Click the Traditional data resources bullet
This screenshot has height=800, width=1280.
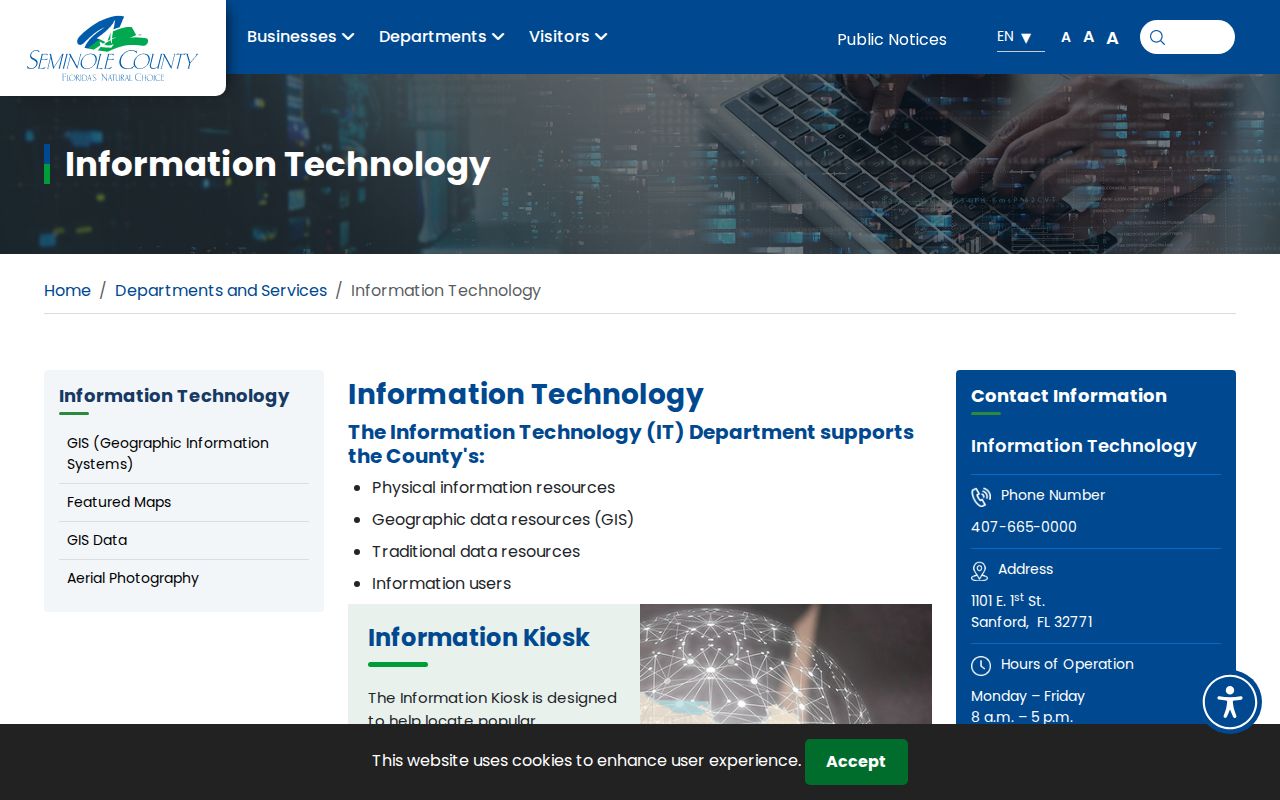click(x=476, y=551)
